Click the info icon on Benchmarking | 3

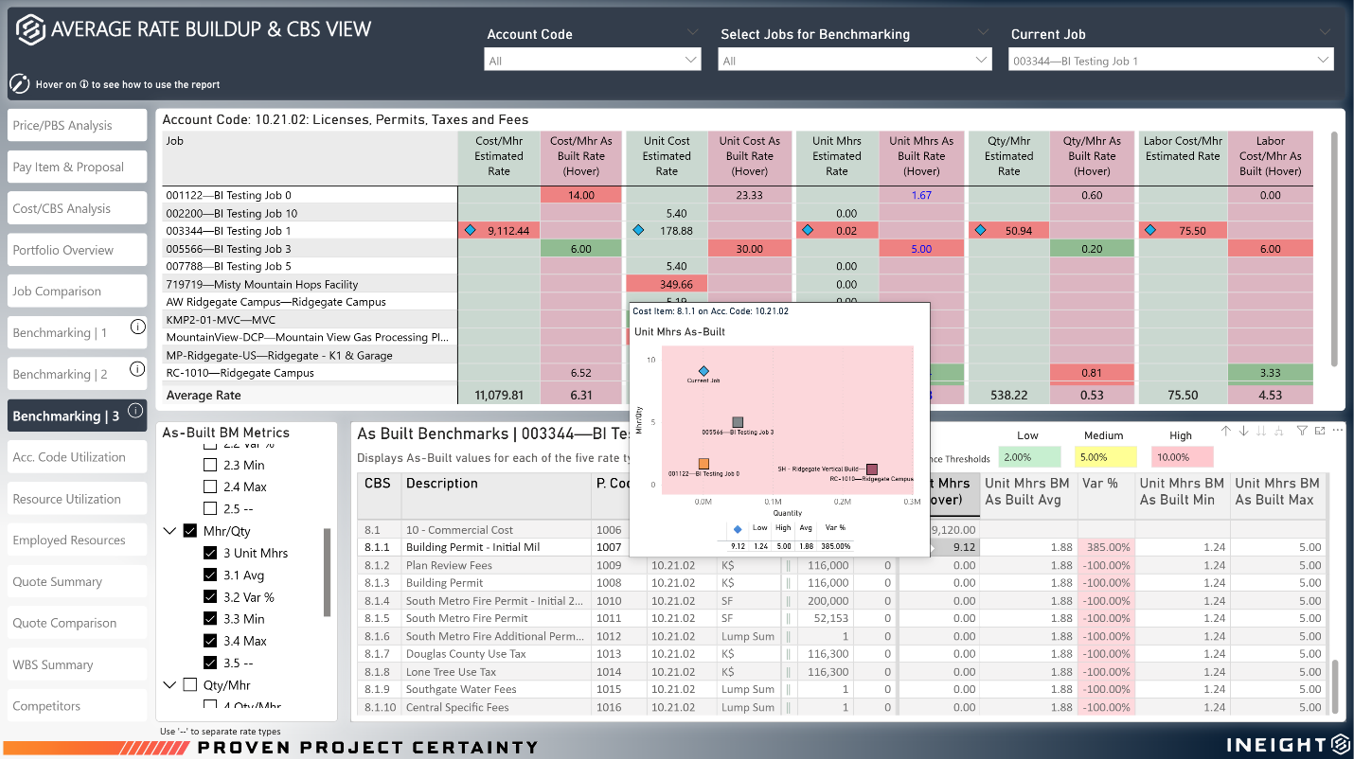pyautogui.click(x=135, y=410)
